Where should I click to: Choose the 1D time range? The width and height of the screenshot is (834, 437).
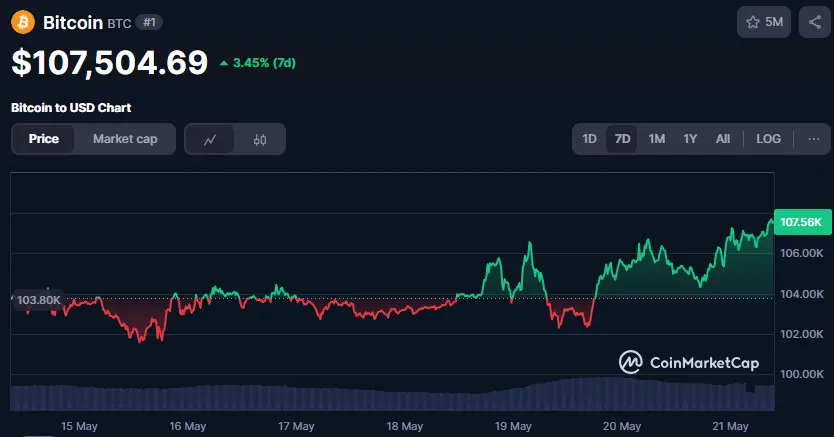click(x=589, y=139)
